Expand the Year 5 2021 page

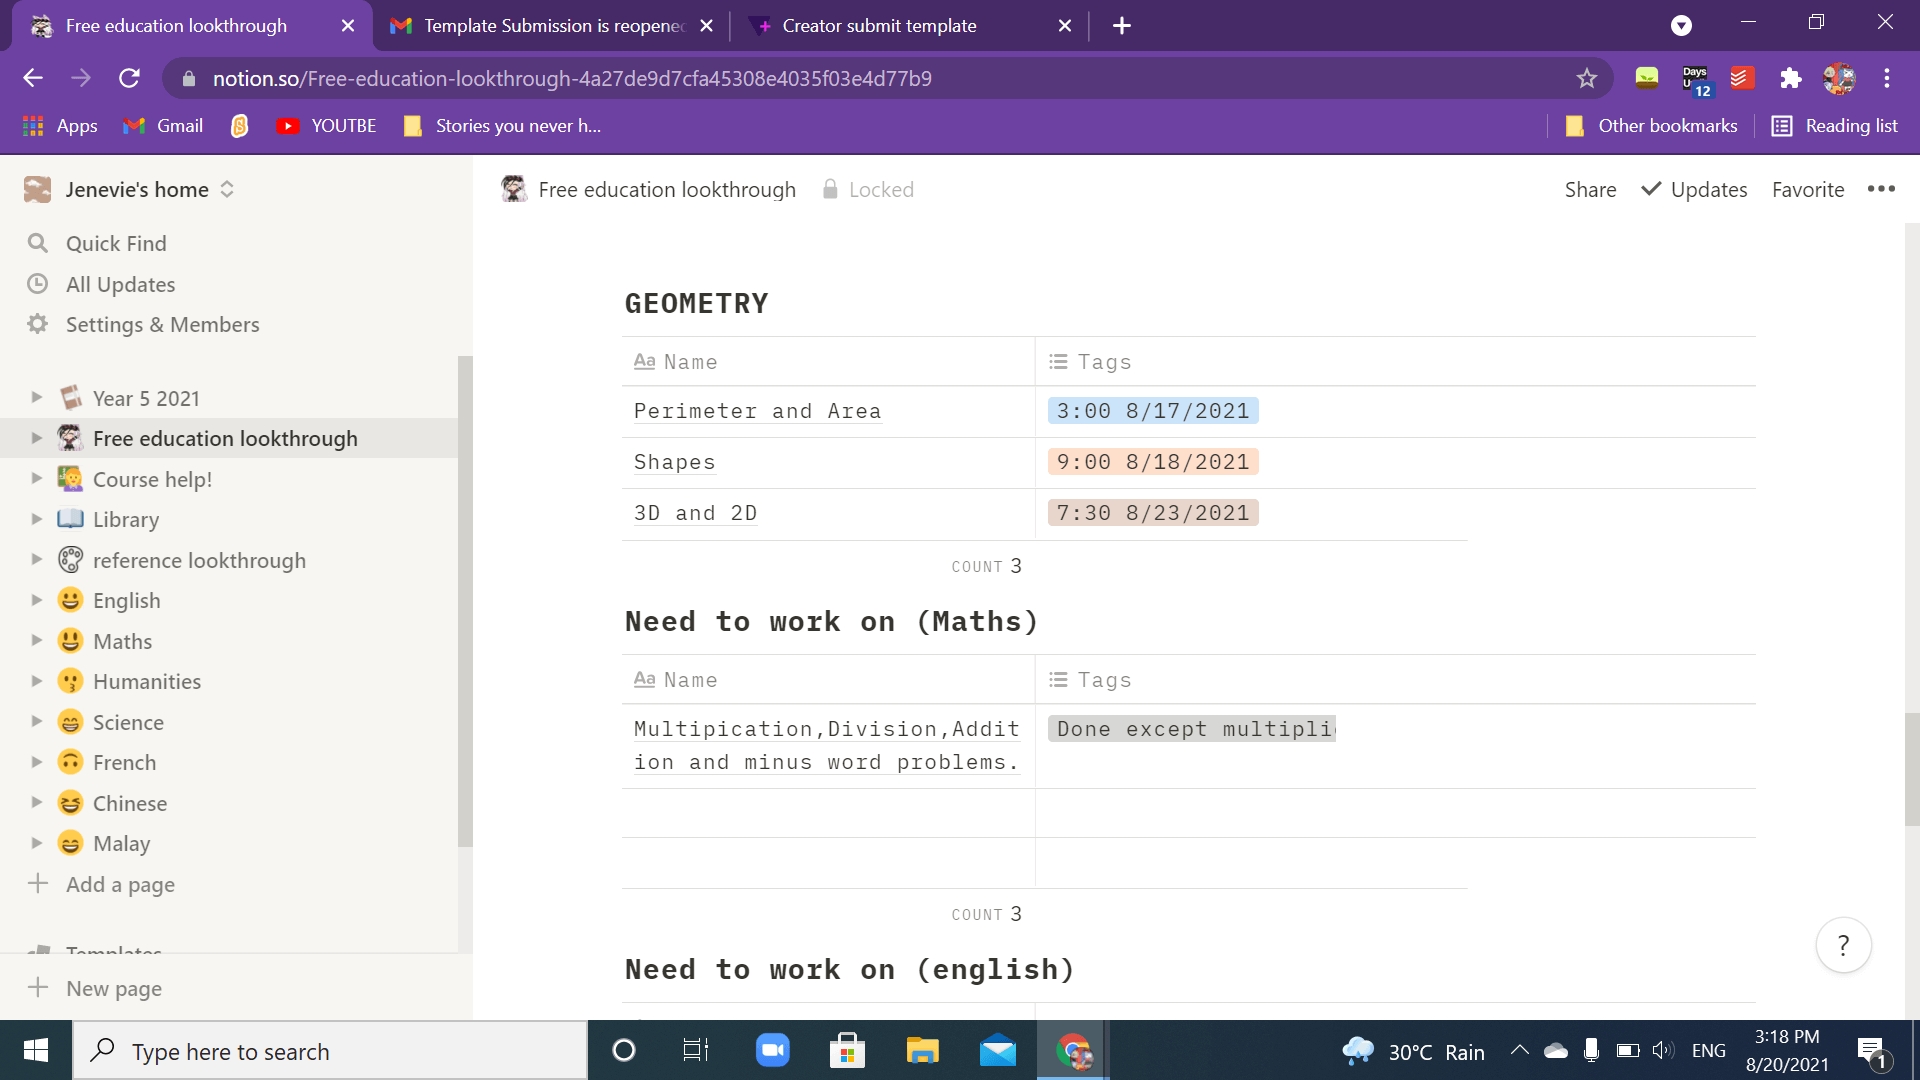37,397
